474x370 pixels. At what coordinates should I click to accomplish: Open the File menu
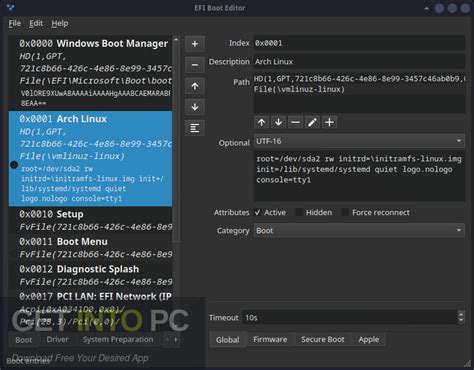click(x=15, y=23)
